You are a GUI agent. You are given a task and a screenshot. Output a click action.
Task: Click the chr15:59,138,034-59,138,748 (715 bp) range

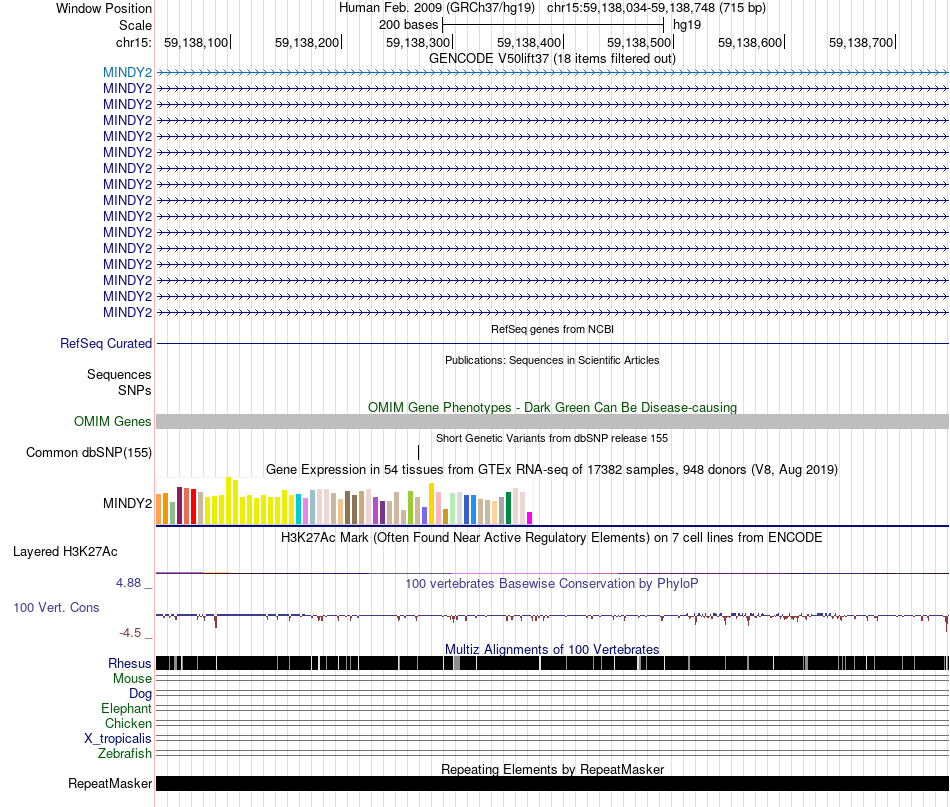(x=656, y=8)
